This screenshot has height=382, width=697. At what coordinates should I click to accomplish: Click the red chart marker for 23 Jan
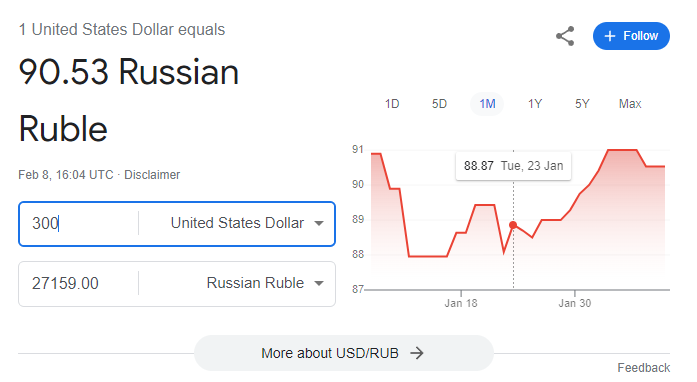coord(513,225)
